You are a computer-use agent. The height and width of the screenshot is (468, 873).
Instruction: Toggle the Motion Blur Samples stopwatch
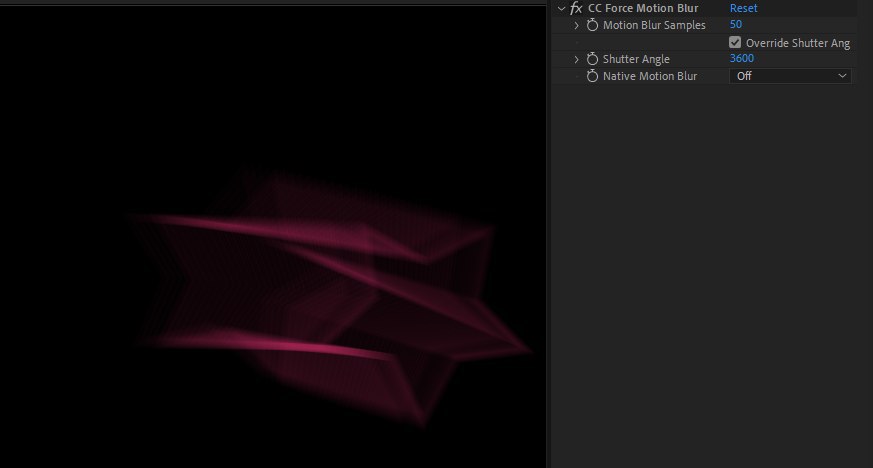[592, 25]
